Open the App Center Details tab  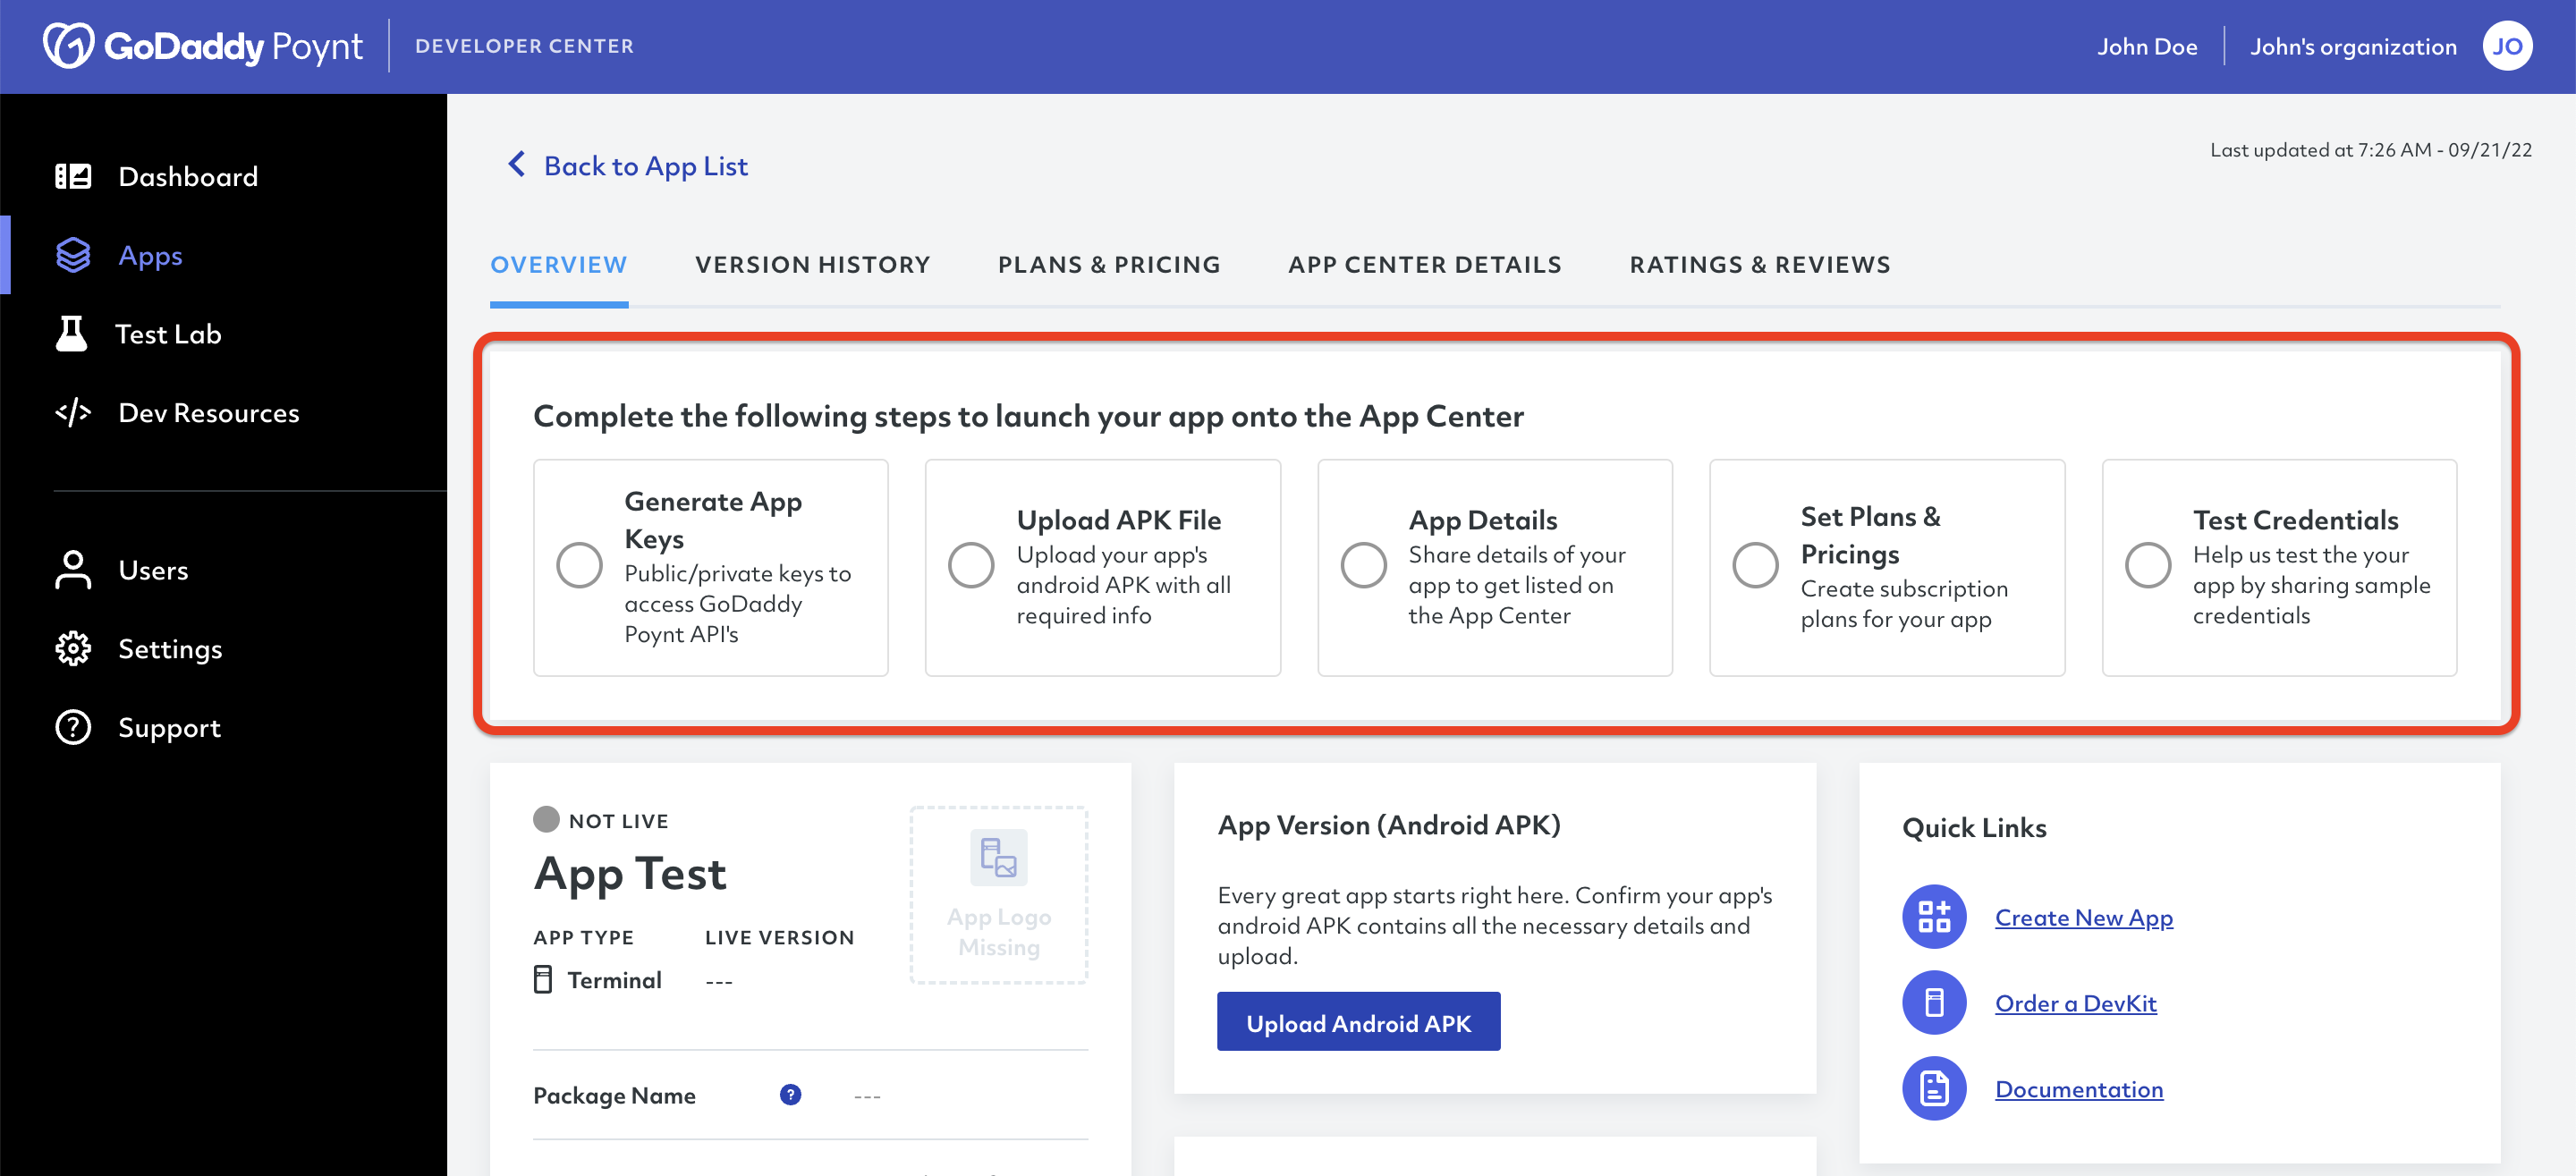(x=1424, y=263)
